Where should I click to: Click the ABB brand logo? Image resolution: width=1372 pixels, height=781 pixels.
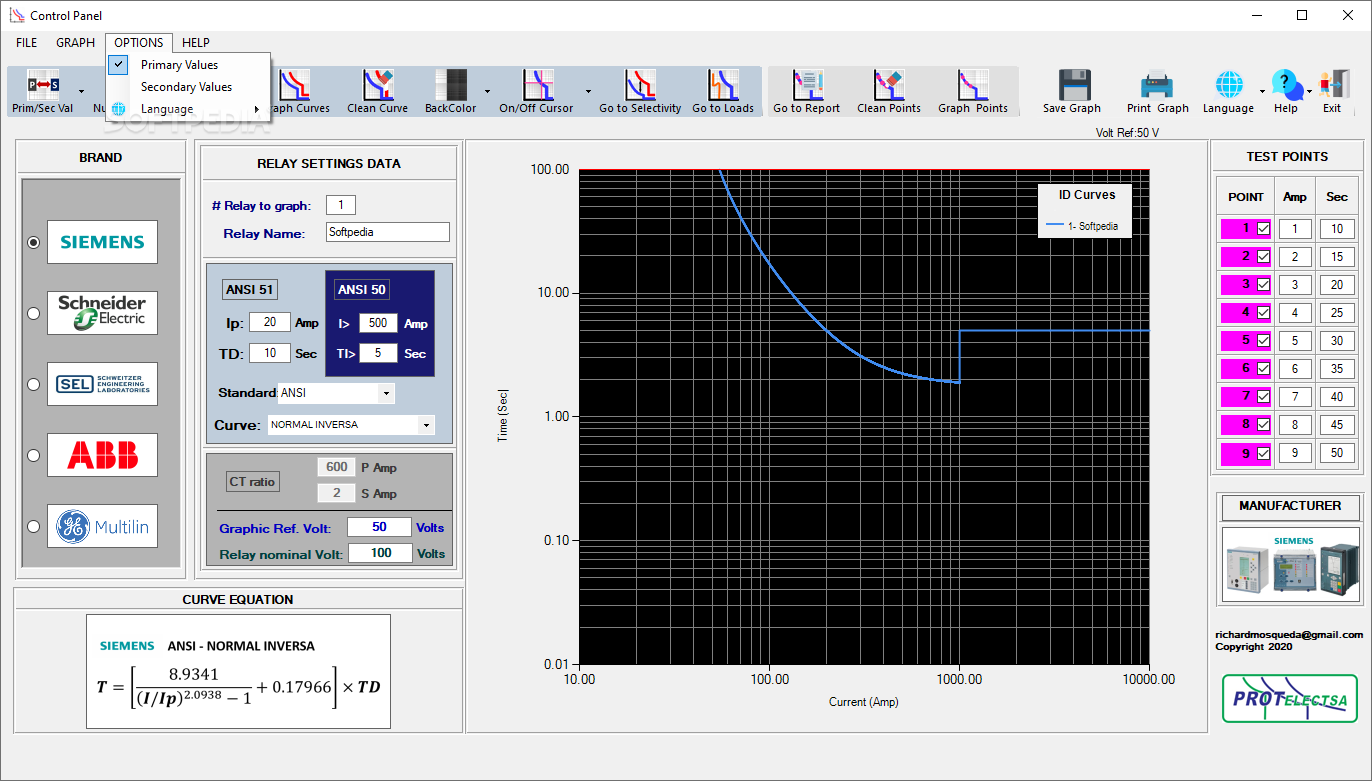point(102,455)
